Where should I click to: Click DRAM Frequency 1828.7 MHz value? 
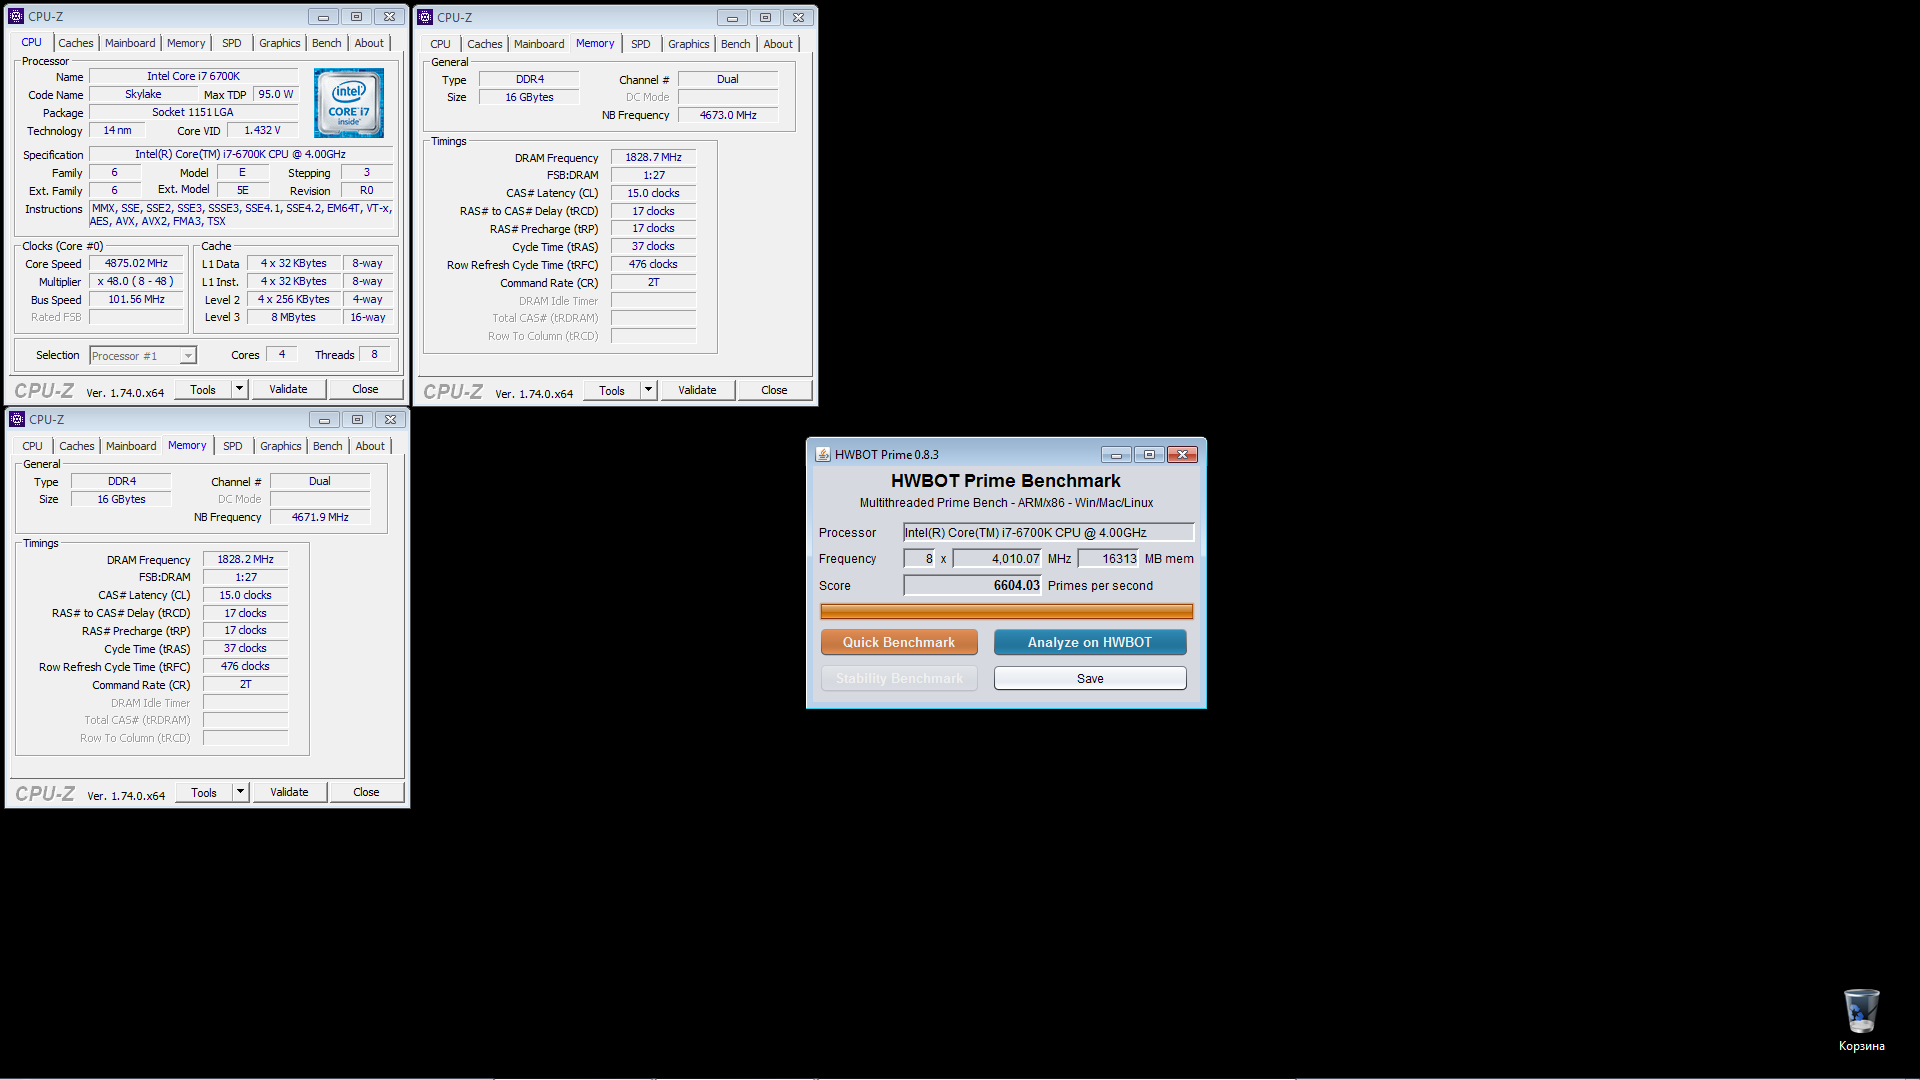[x=653, y=158]
